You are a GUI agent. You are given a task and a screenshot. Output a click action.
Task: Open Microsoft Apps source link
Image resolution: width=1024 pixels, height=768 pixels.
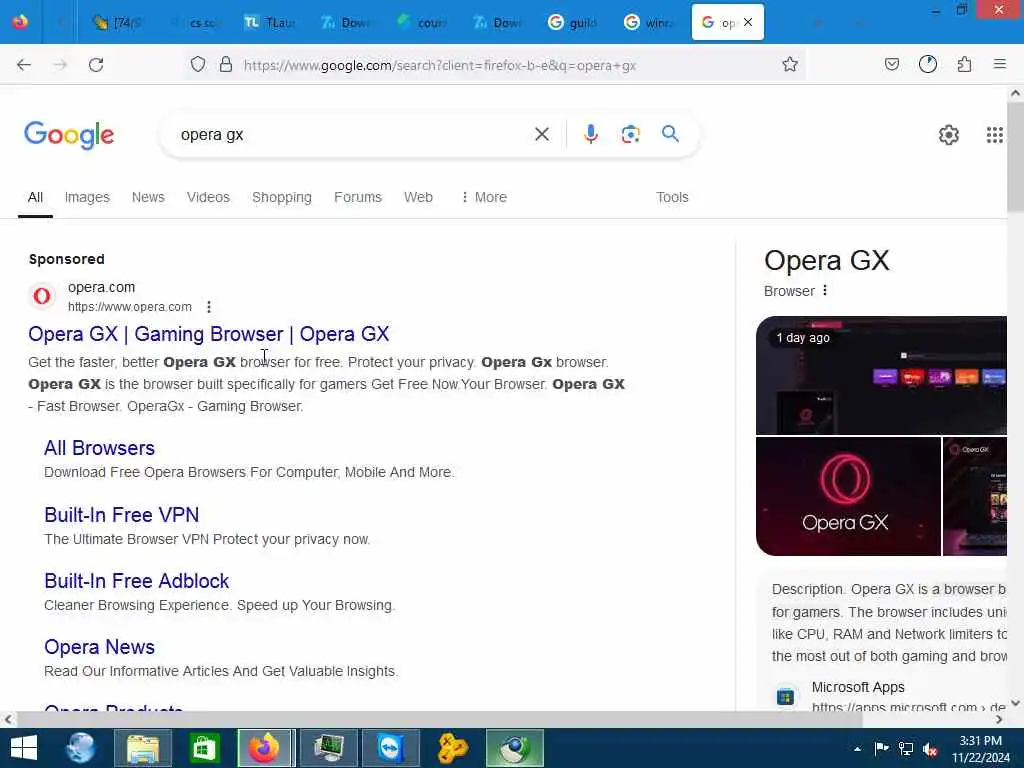858,687
